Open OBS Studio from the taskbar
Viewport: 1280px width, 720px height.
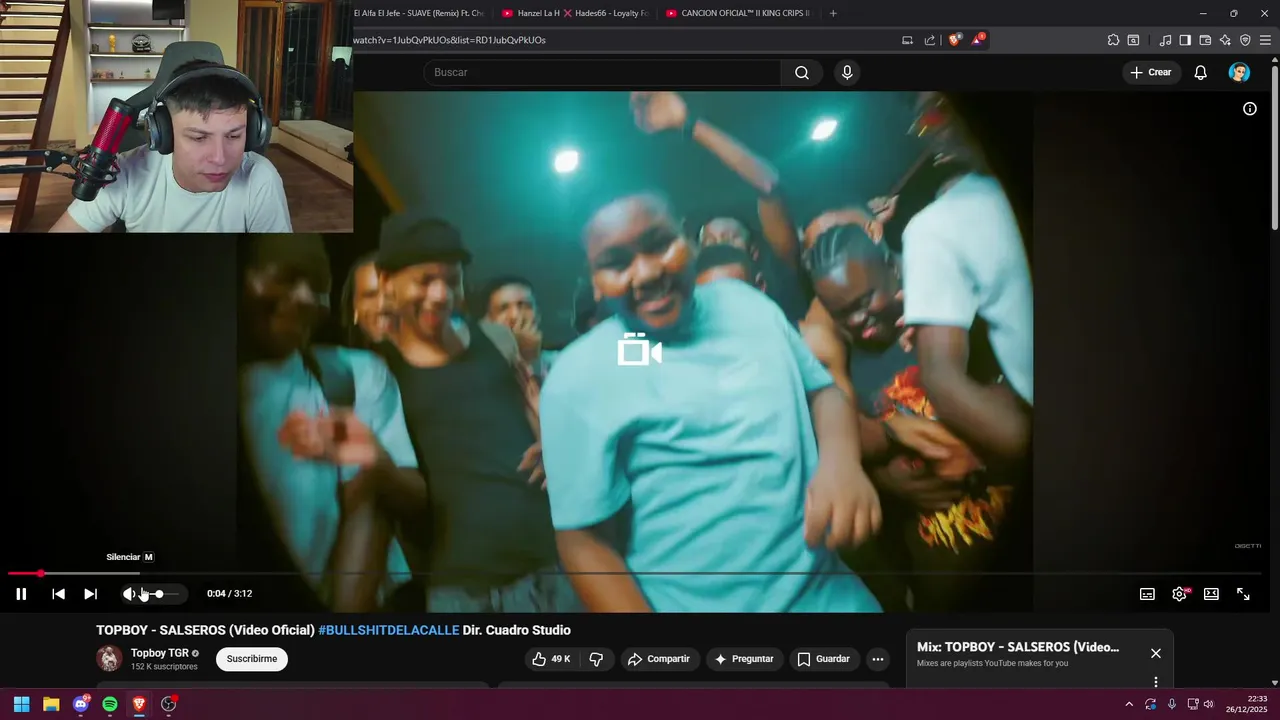(169, 704)
